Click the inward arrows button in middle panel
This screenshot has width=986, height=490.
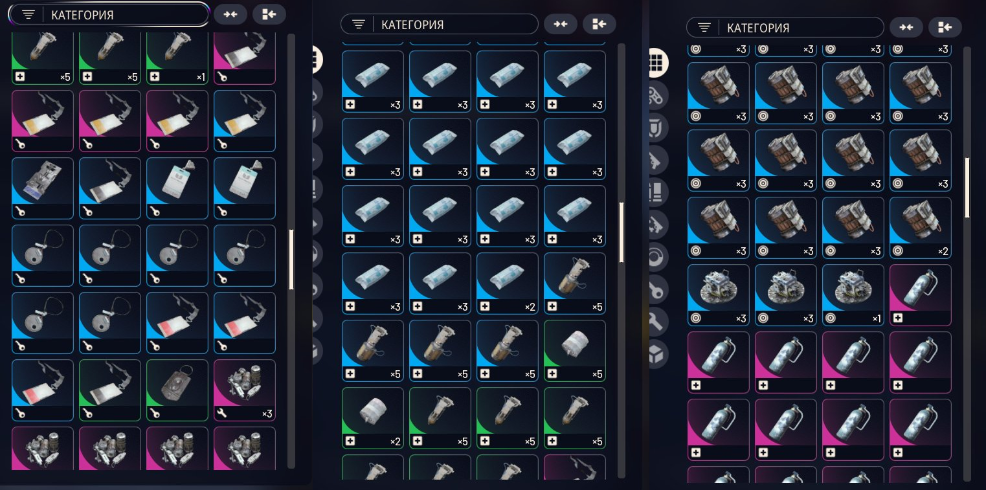(x=560, y=24)
